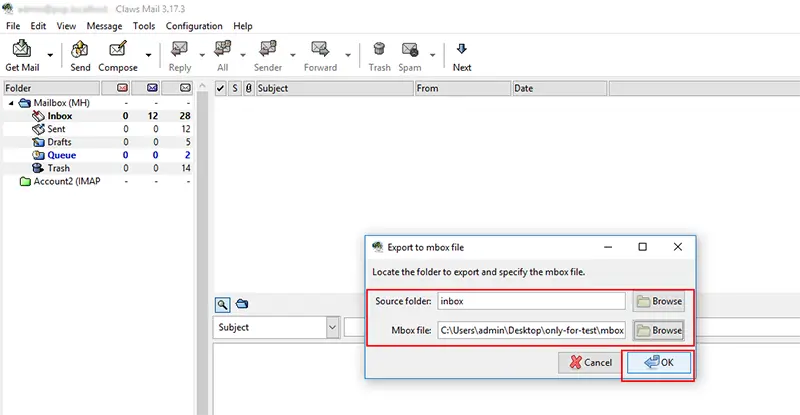This screenshot has height=415, width=800.
Task: Browse for the source folder
Action: click(x=659, y=301)
